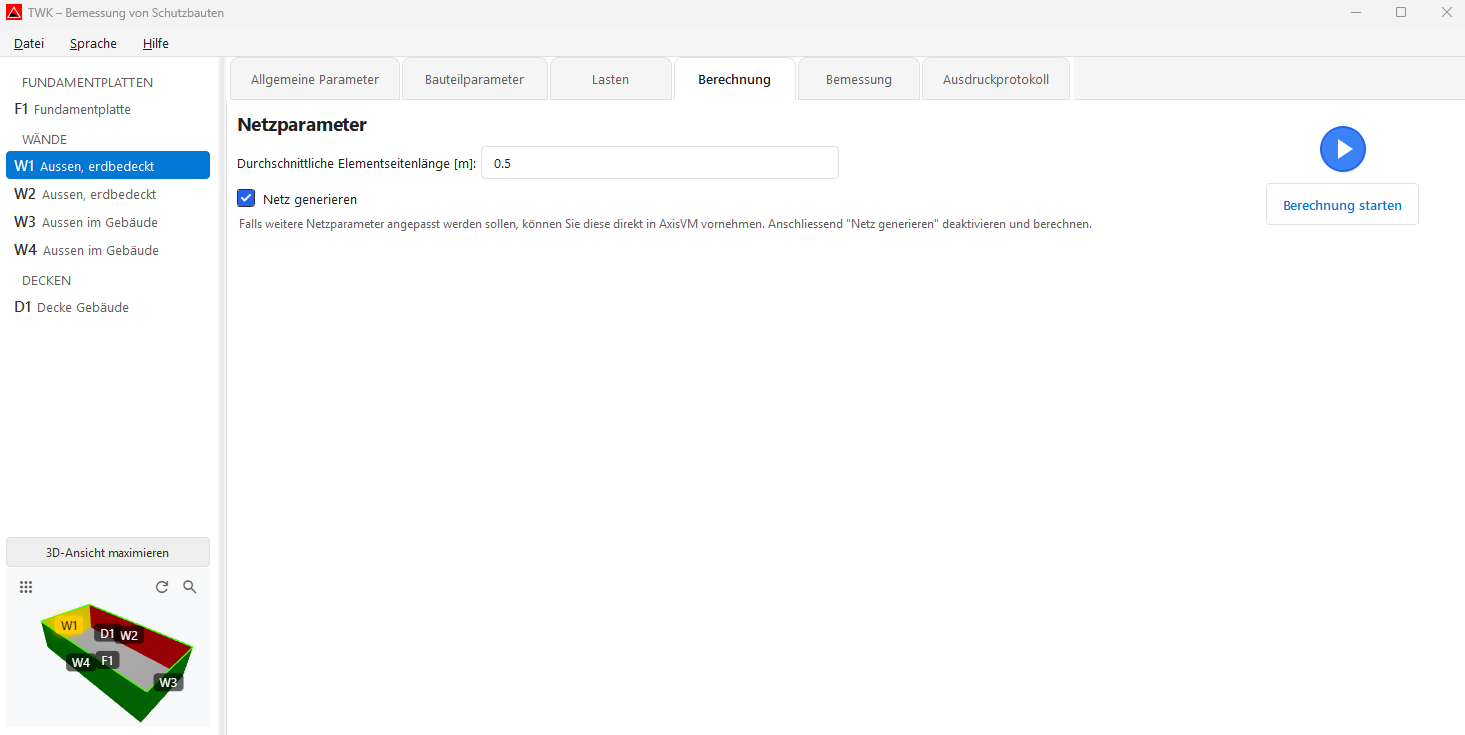The image size is (1465, 735).
Task: Click the TWK logo in the title bar
Action: click(13, 12)
